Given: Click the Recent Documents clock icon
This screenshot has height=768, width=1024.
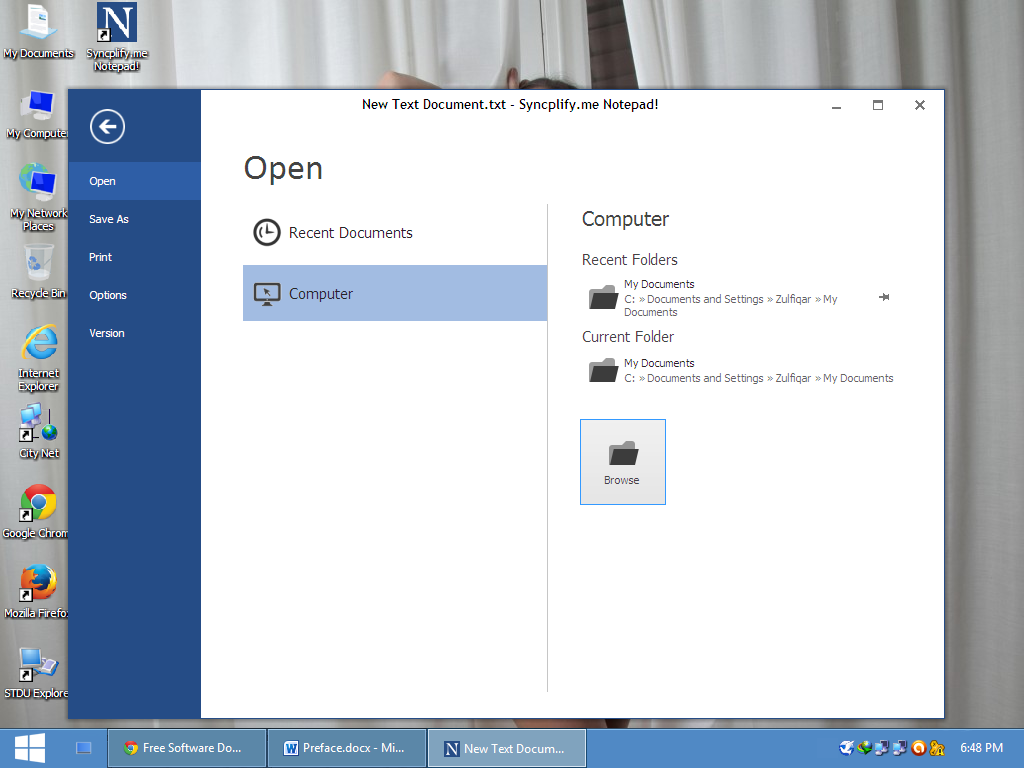Looking at the screenshot, I should pos(266,232).
